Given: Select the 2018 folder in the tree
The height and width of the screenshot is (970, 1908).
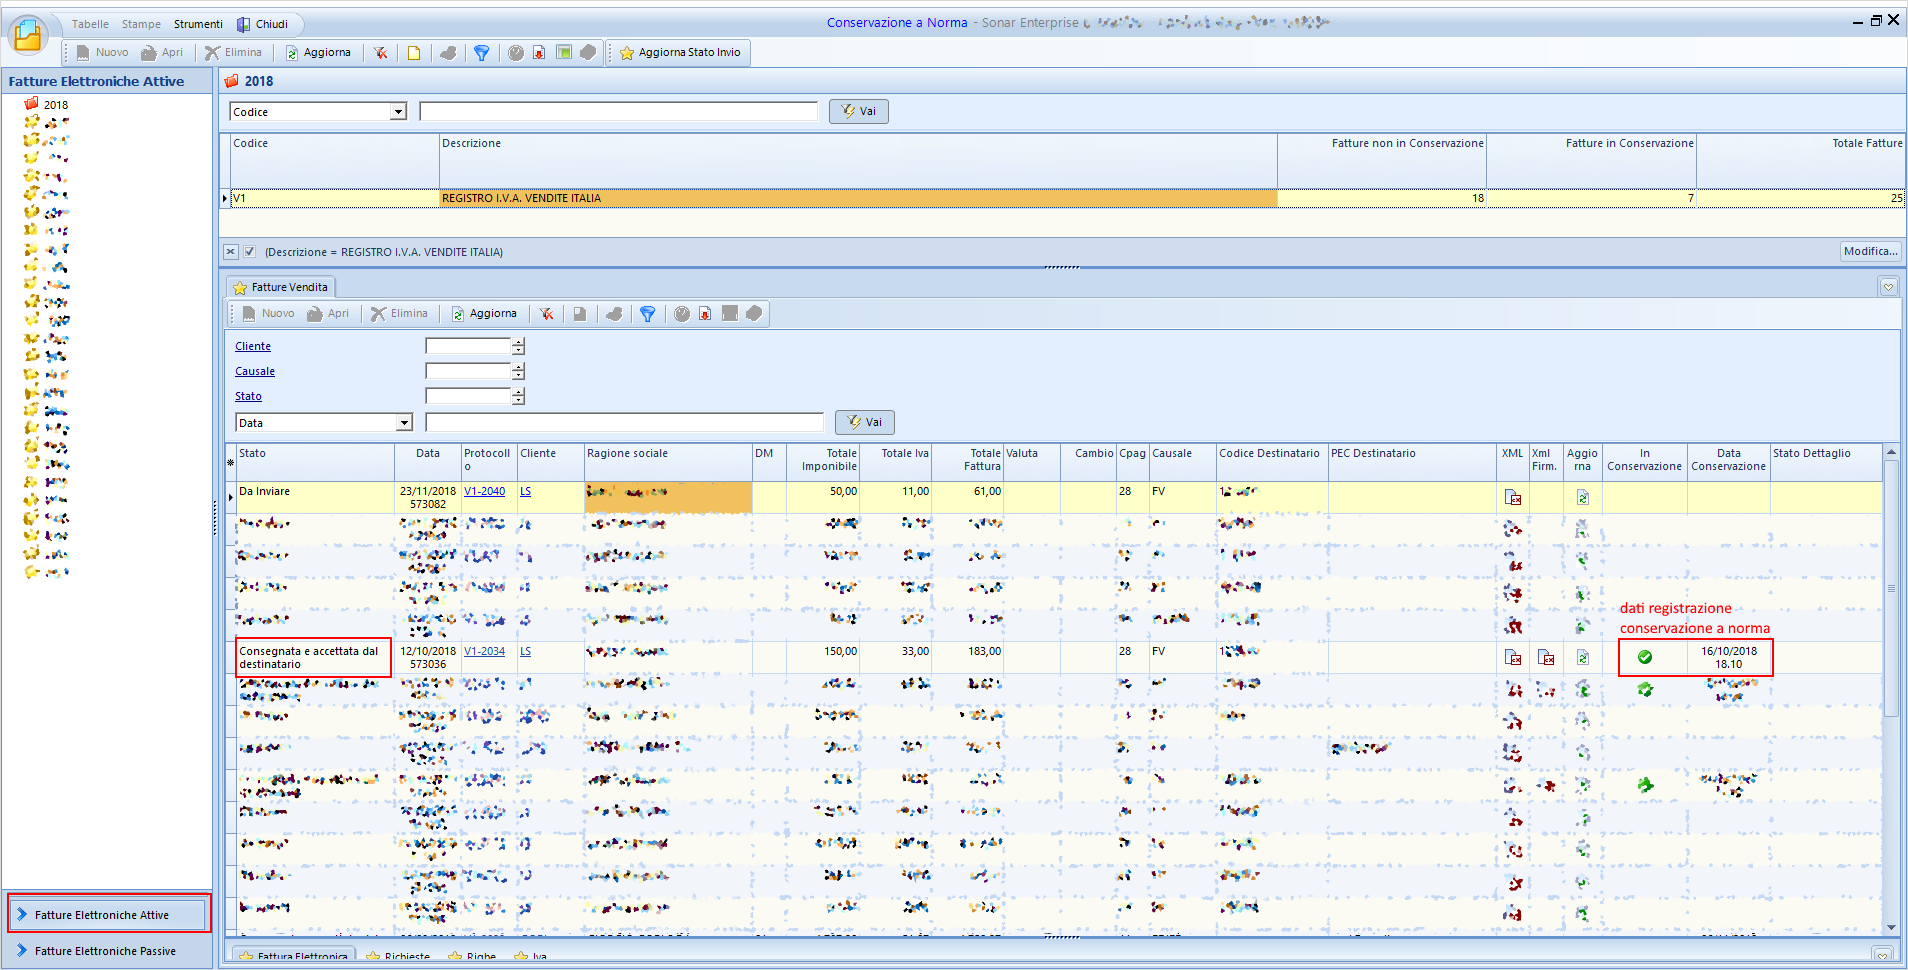Looking at the screenshot, I should point(55,104).
